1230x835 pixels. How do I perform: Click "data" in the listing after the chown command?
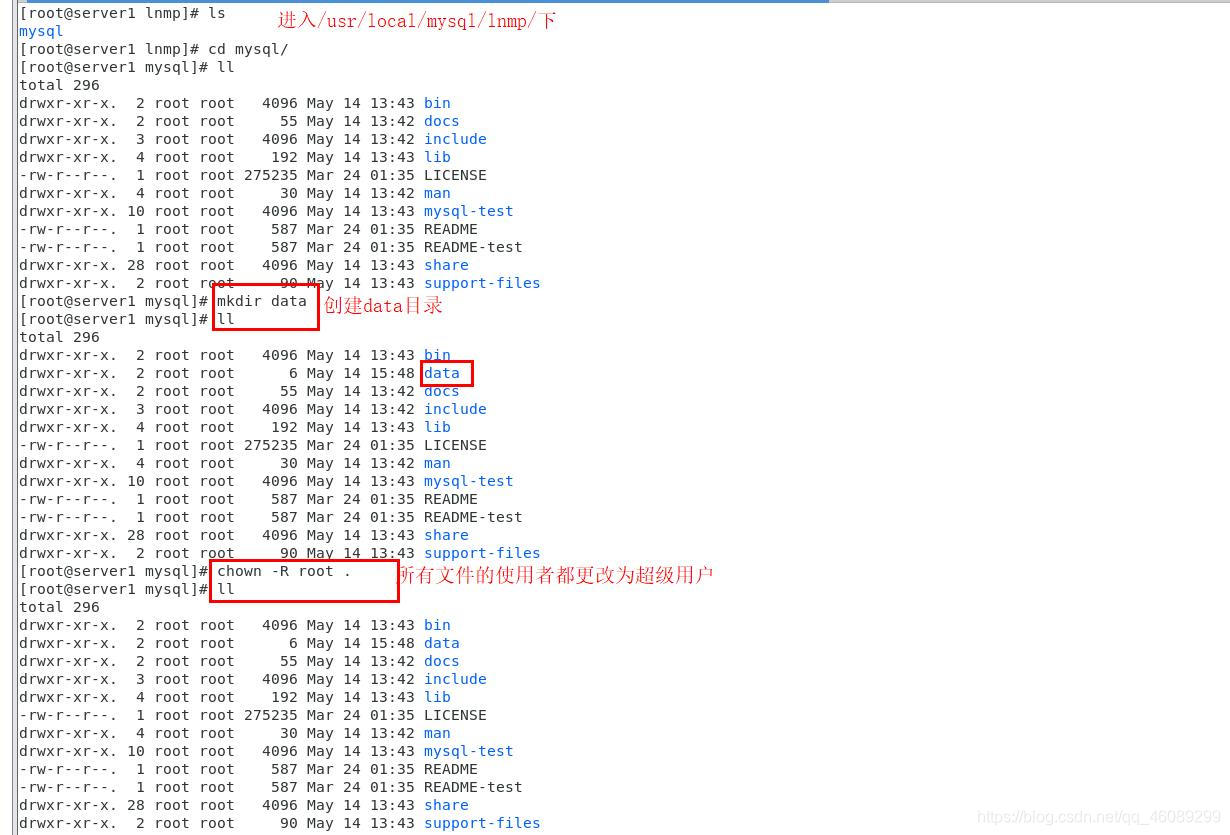pos(442,643)
